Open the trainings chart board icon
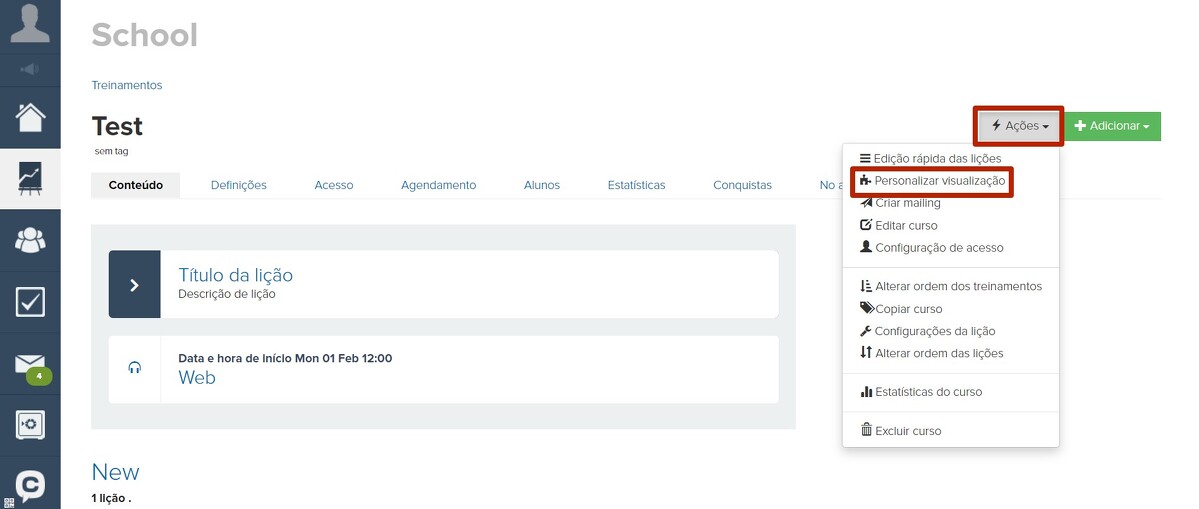Screen dimensions: 1199x509 [30, 178]
